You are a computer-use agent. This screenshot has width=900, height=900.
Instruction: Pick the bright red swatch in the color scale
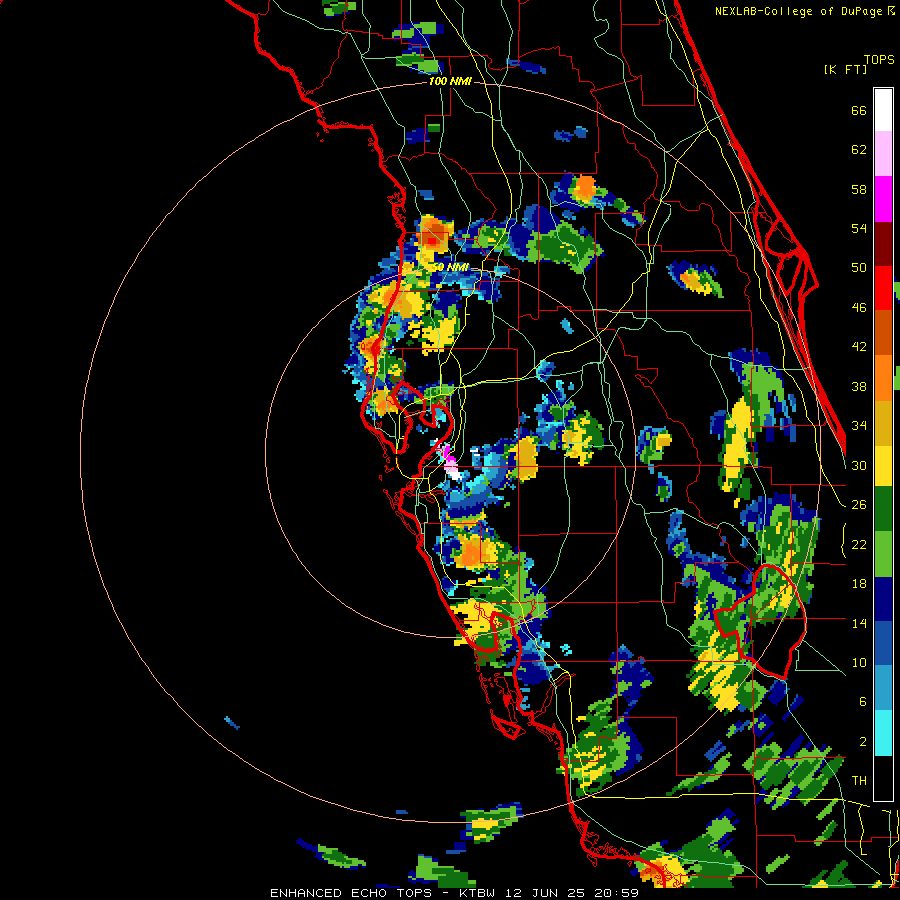tap(883, 288)
